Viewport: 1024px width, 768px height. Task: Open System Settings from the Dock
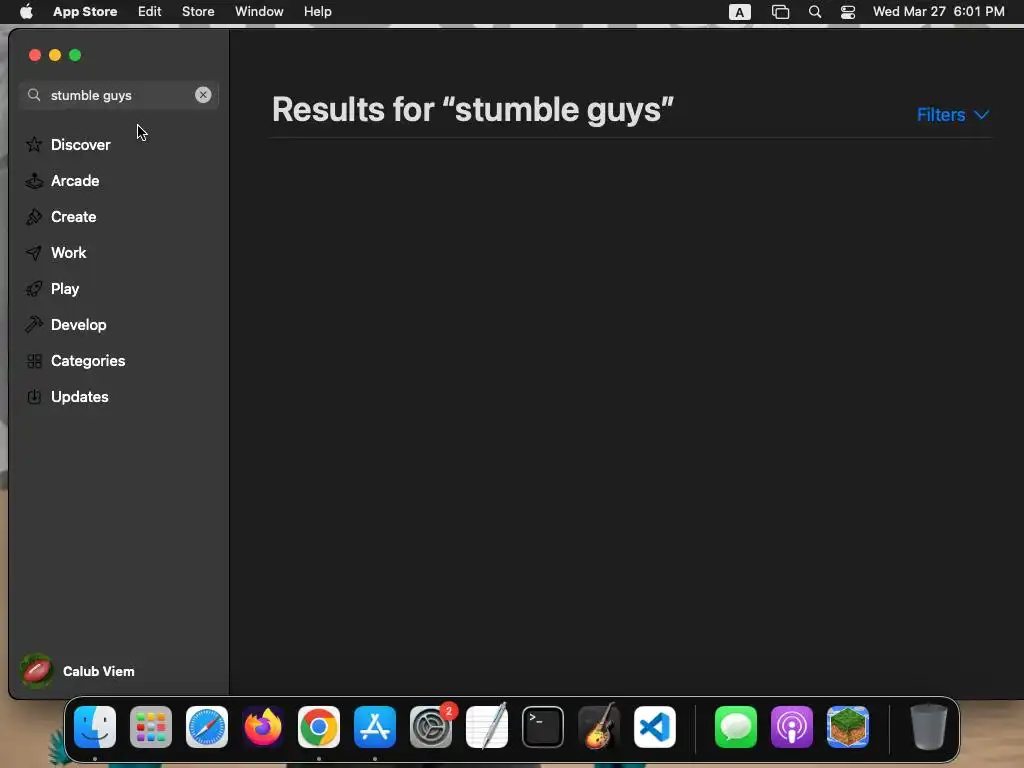click(x=431, y=727)
